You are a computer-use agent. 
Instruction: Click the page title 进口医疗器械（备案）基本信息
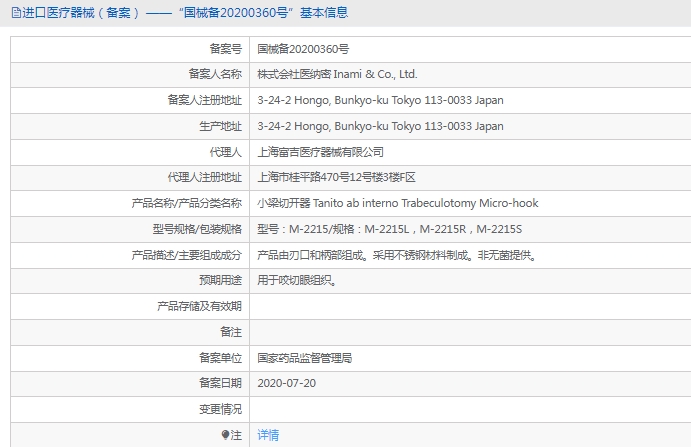[185, 13]
